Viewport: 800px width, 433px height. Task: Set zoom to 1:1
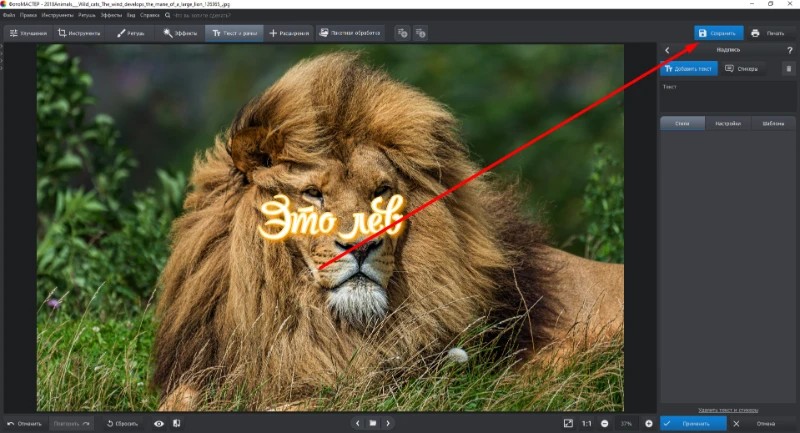tap(587, 423)
